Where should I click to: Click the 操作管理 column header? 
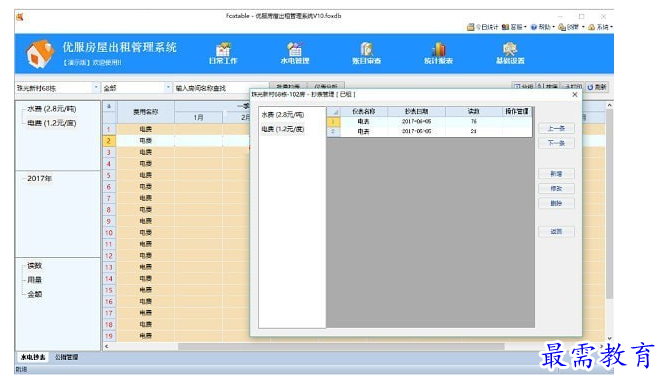tap(517, 111)
